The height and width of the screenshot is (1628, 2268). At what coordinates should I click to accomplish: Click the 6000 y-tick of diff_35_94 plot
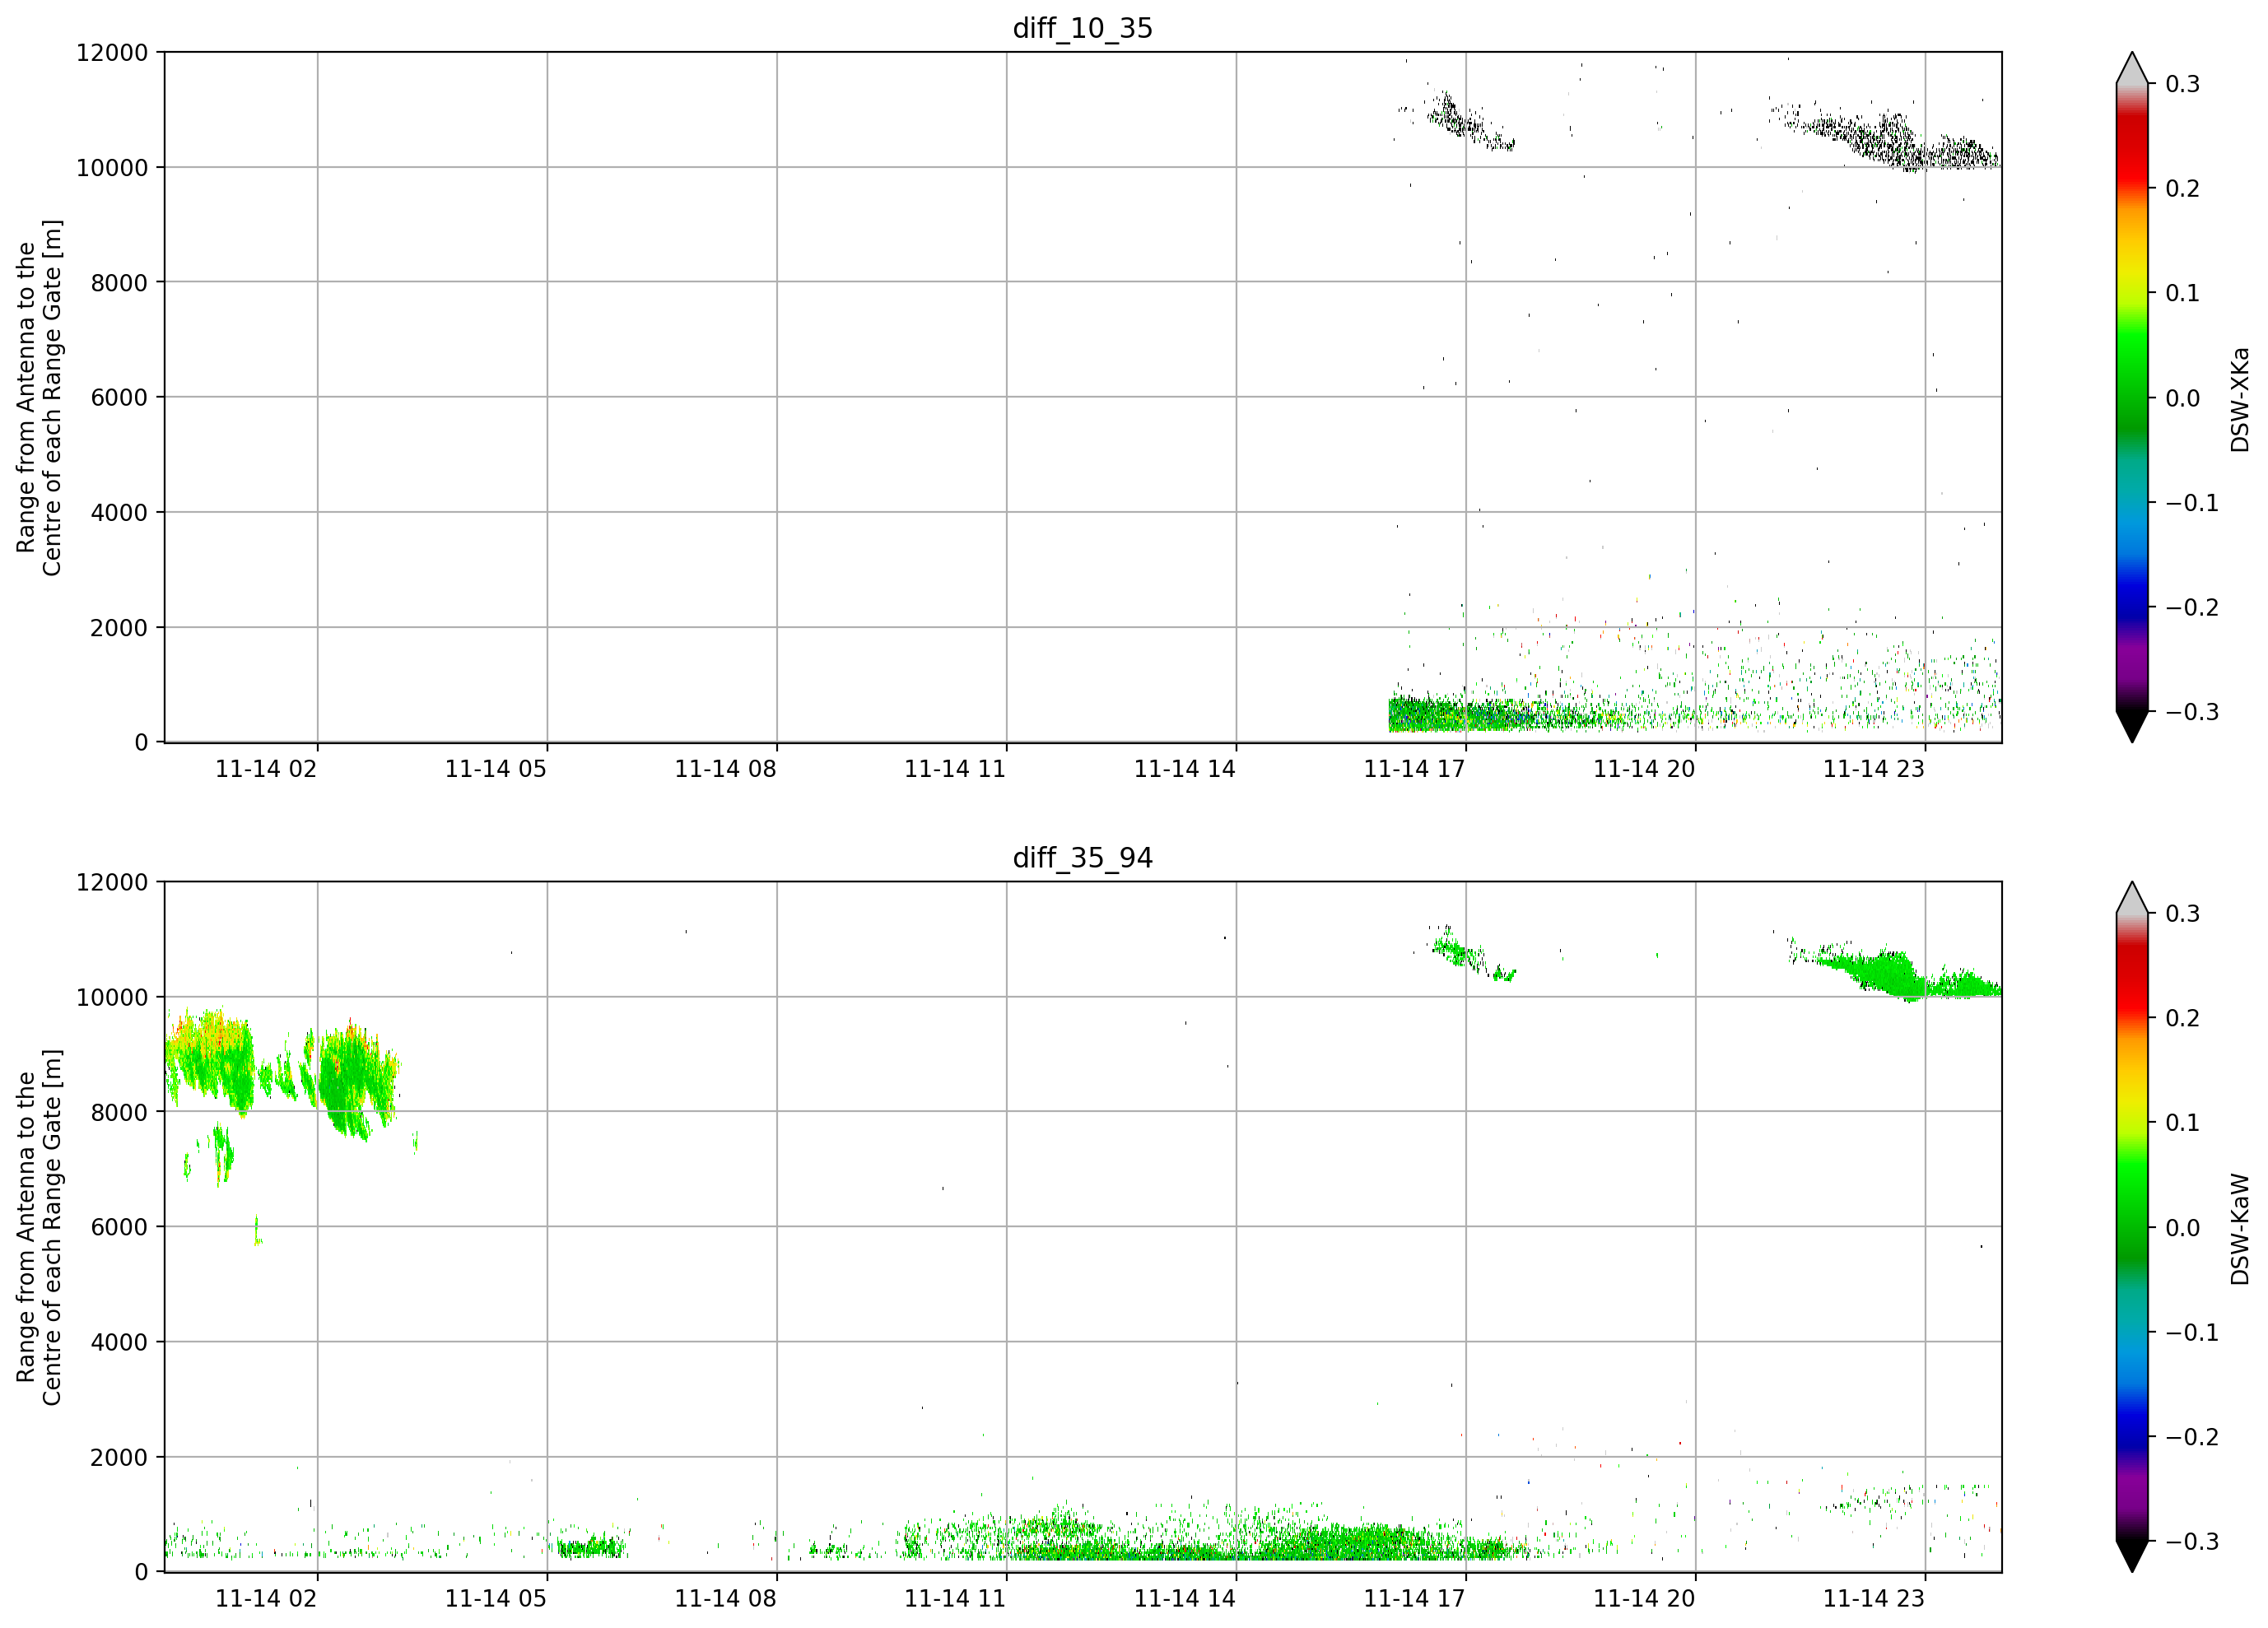[119, 1228]
